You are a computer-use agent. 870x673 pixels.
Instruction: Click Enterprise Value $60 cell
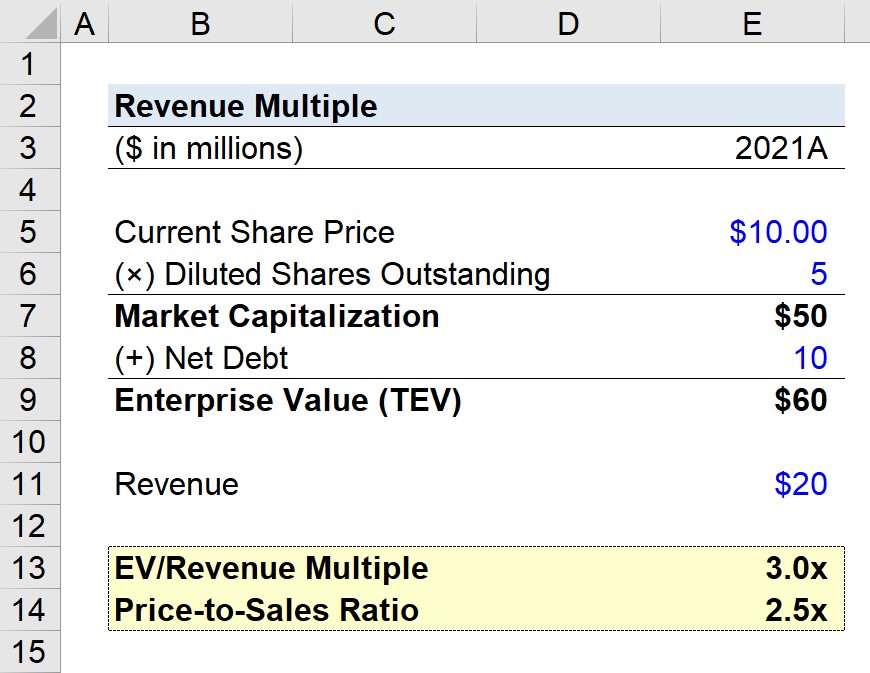coord(752,400)
